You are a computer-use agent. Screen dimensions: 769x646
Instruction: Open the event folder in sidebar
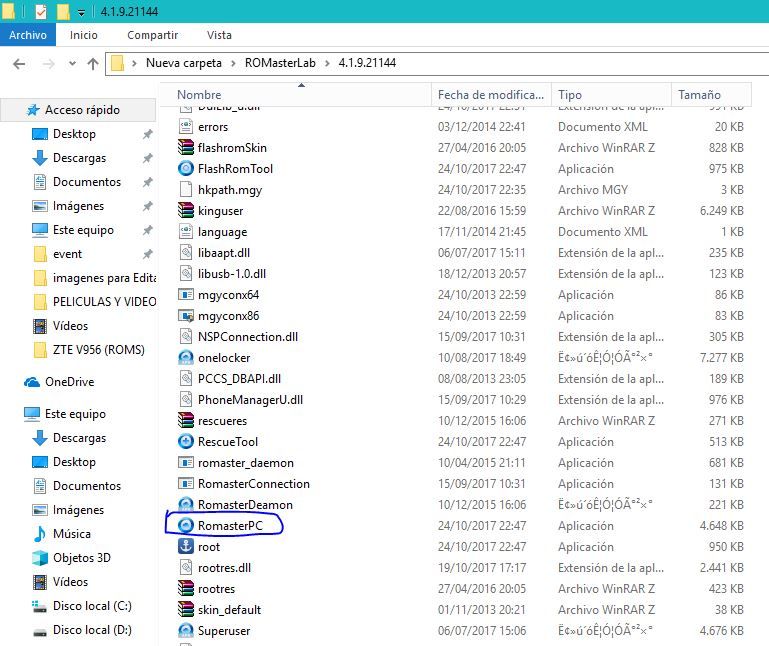(x=67, y=254)
